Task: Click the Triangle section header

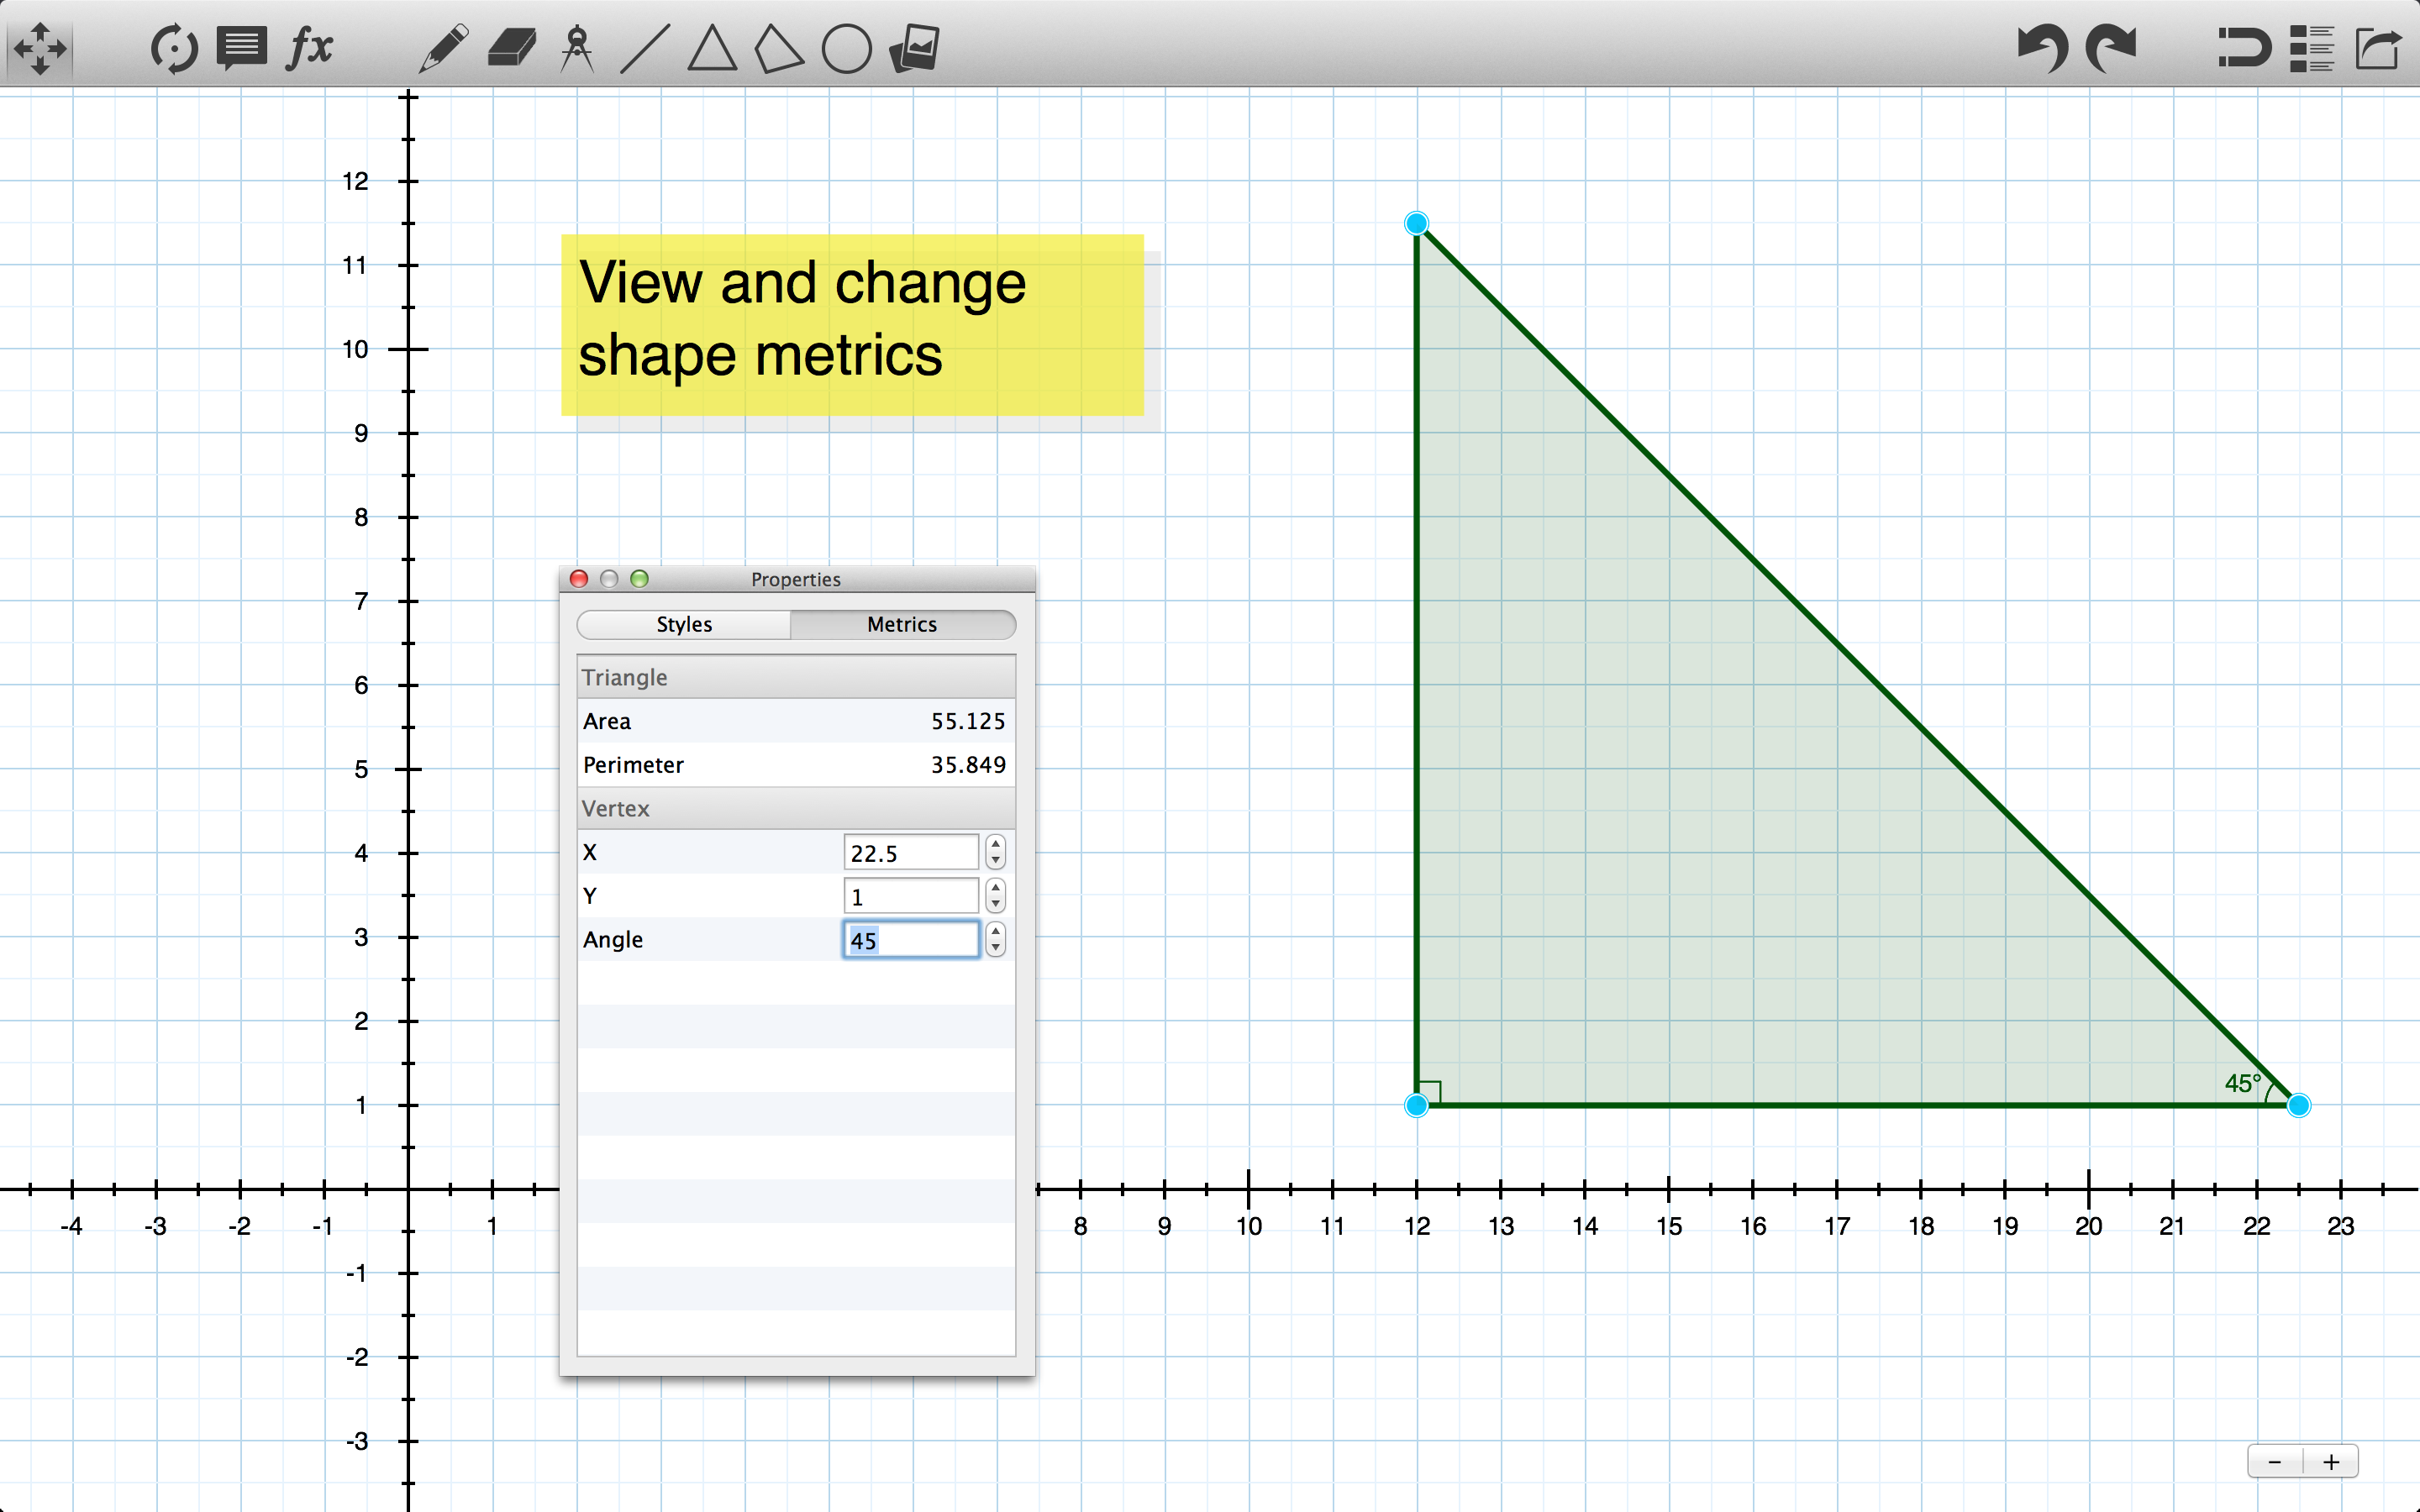Action: point(796,677)
